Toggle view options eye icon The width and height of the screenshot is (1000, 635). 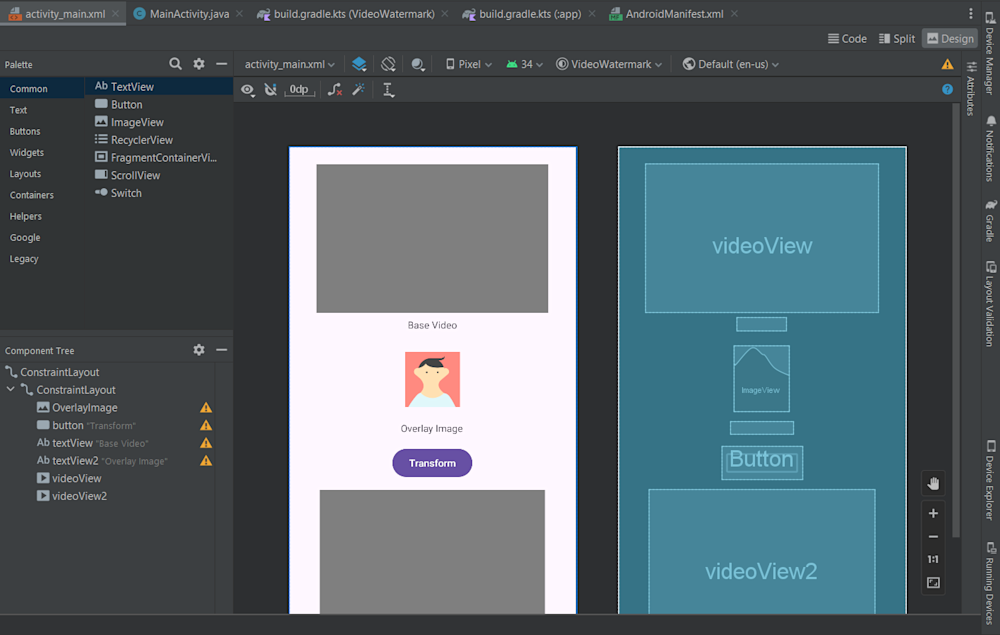247,90
